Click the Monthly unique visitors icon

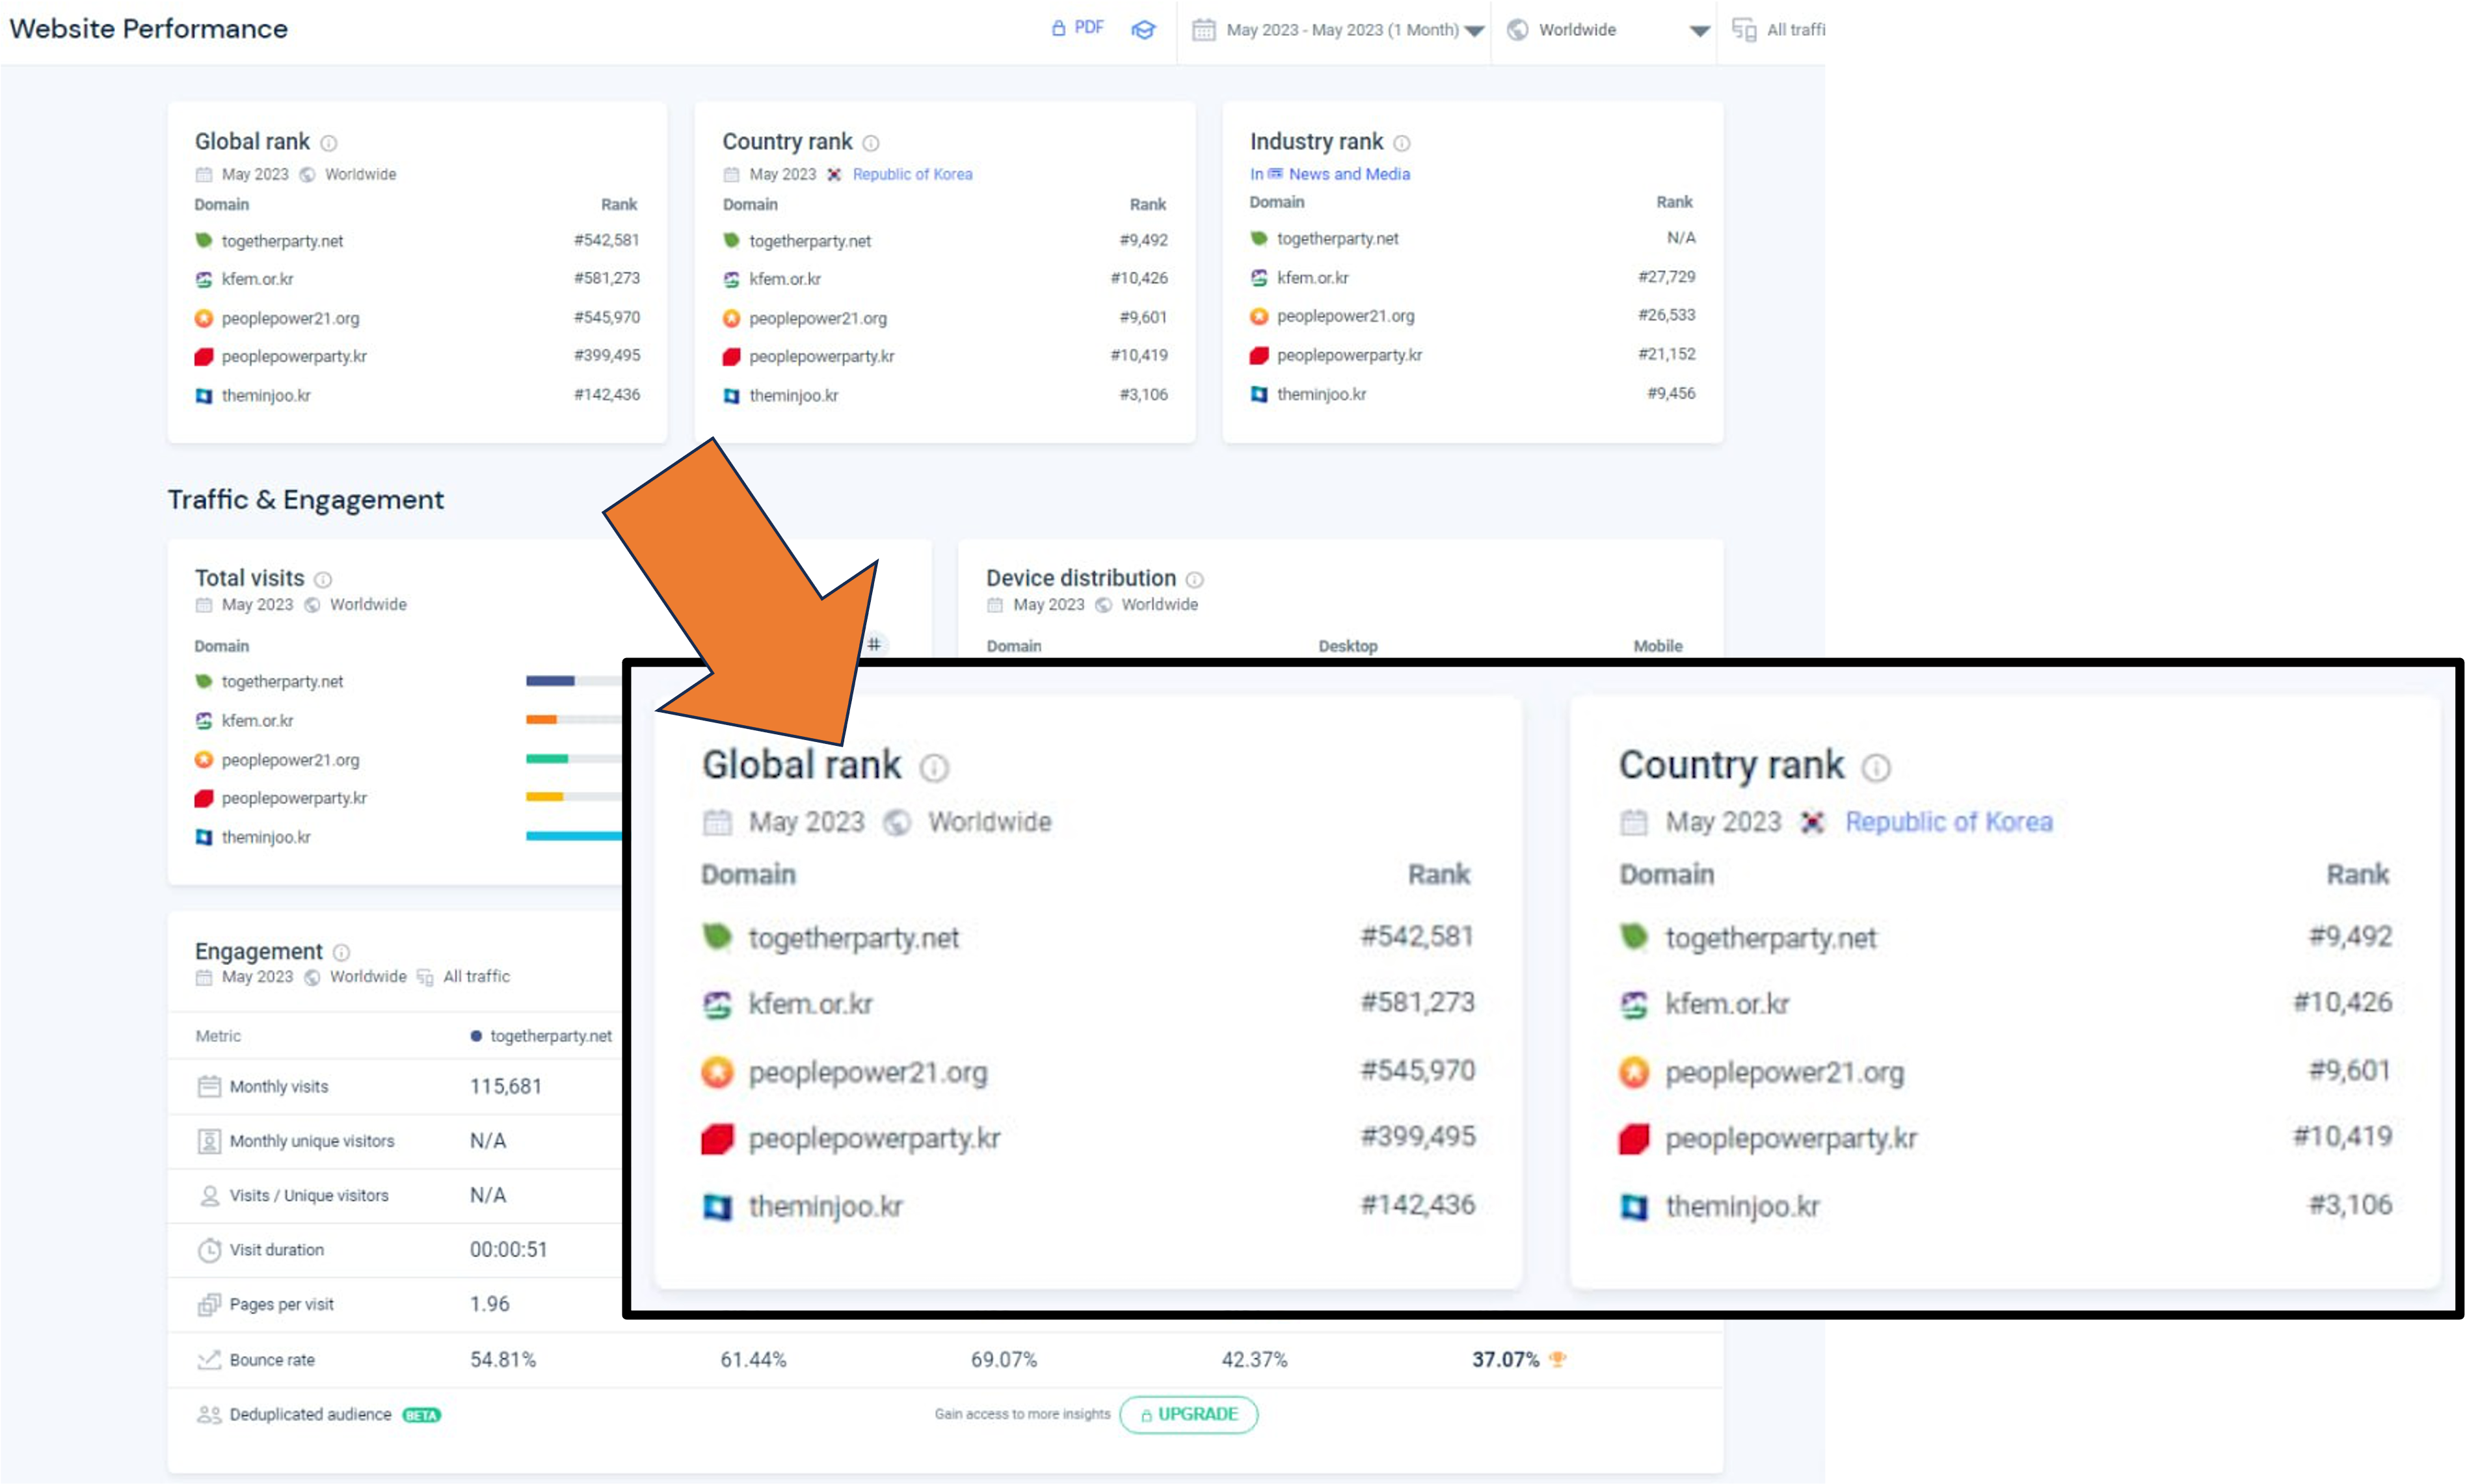click(x=208, y=1141)
